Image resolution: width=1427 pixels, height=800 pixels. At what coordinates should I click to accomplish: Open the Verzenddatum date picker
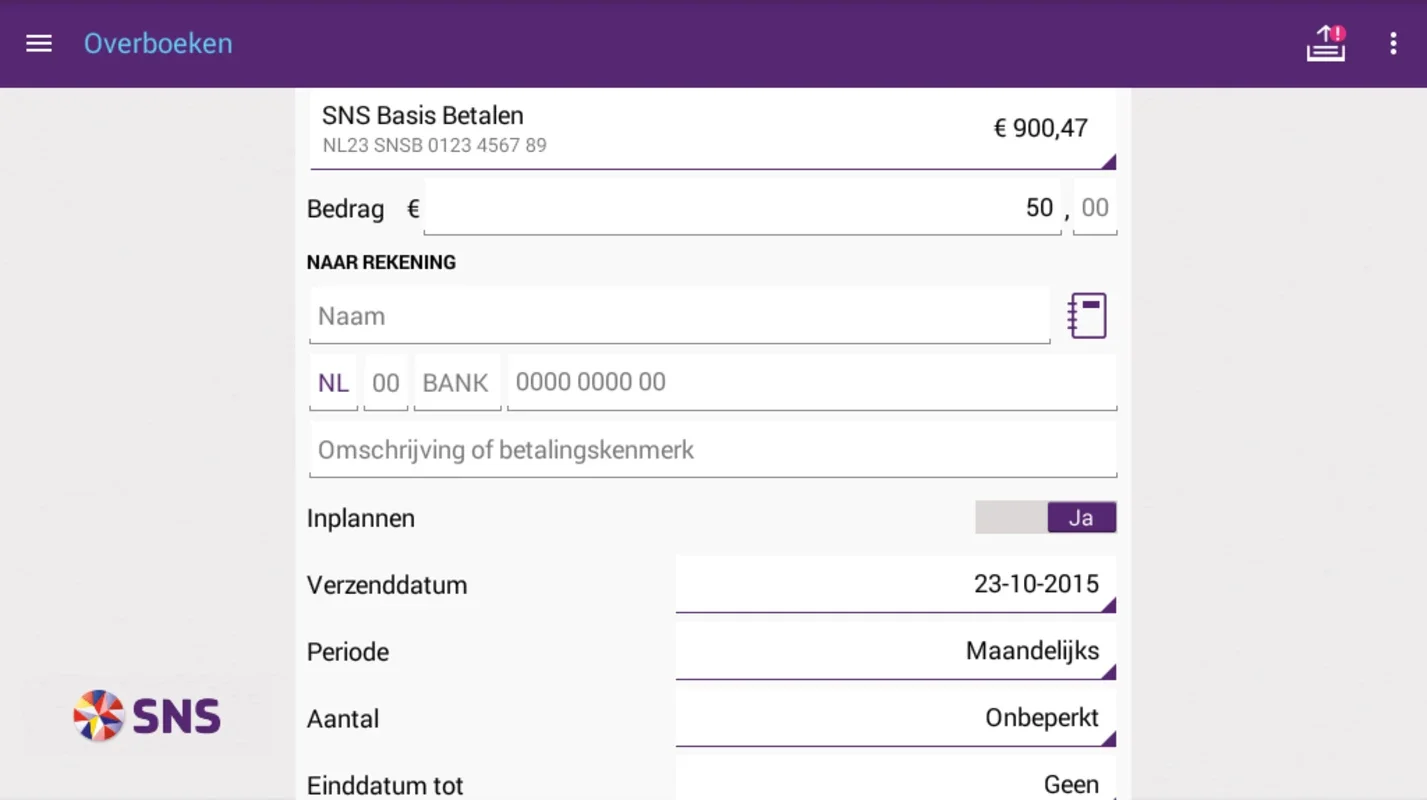pyautogui.click(x=896, y=584)
